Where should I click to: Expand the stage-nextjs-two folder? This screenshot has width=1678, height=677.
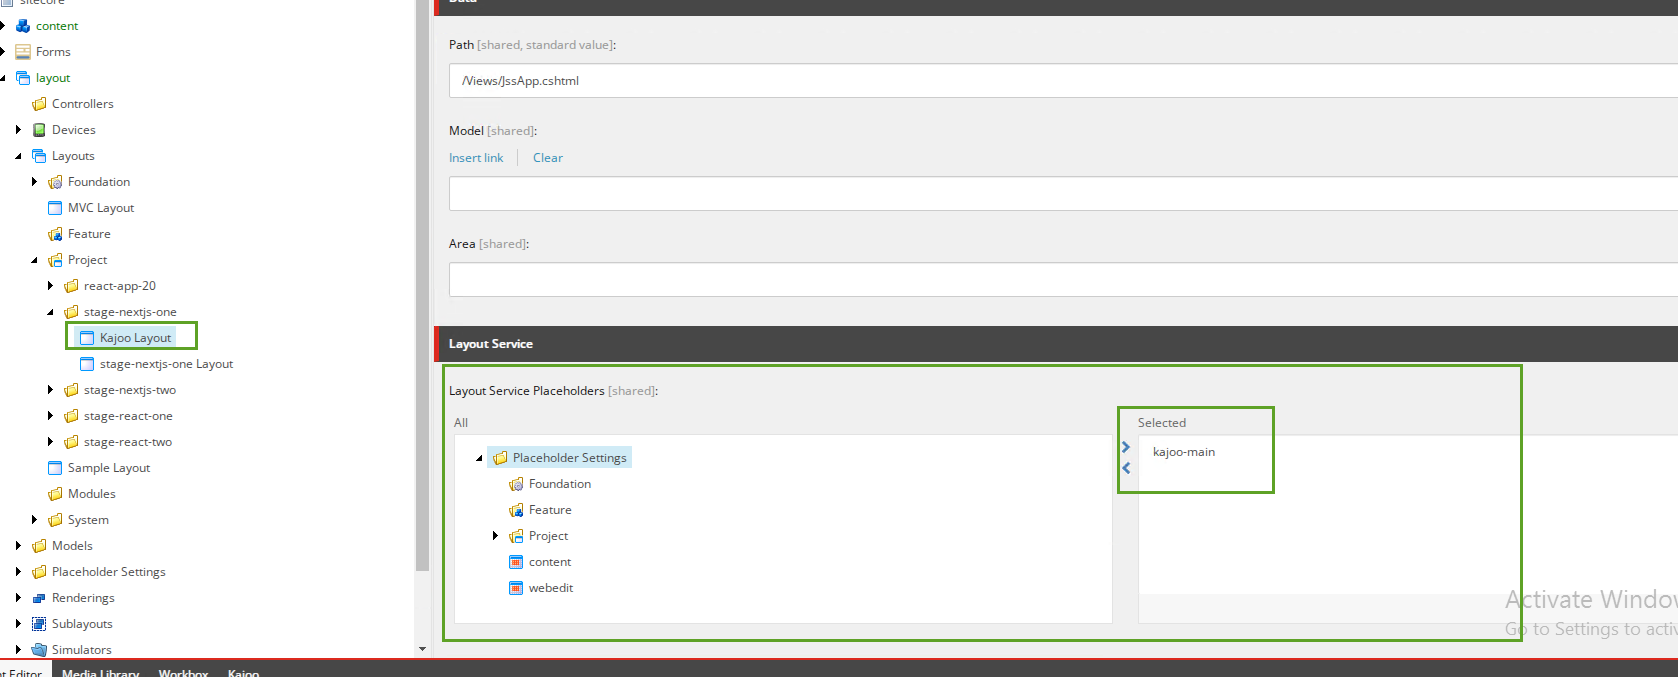pyautogui.click(x=51, y=390)
